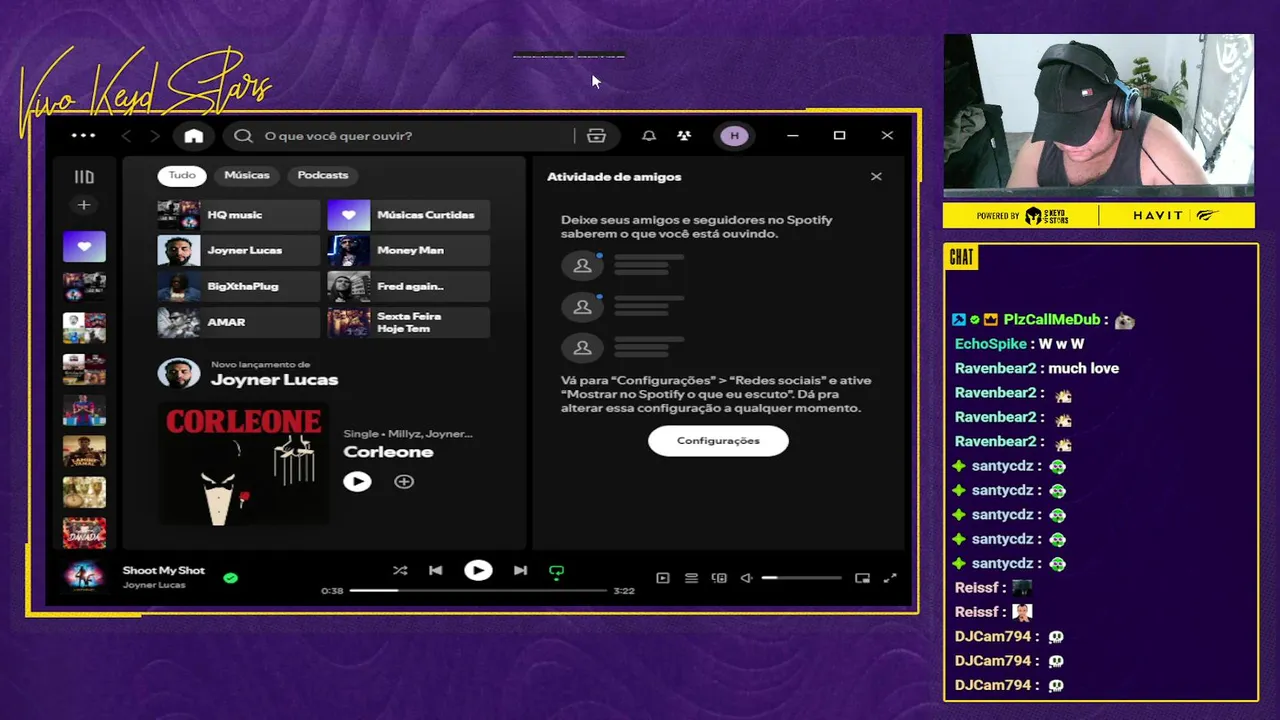This screenshot has height=720, width=1280.
Task: Open the profile avatar 'H' menu
Action: coord(734,136)
